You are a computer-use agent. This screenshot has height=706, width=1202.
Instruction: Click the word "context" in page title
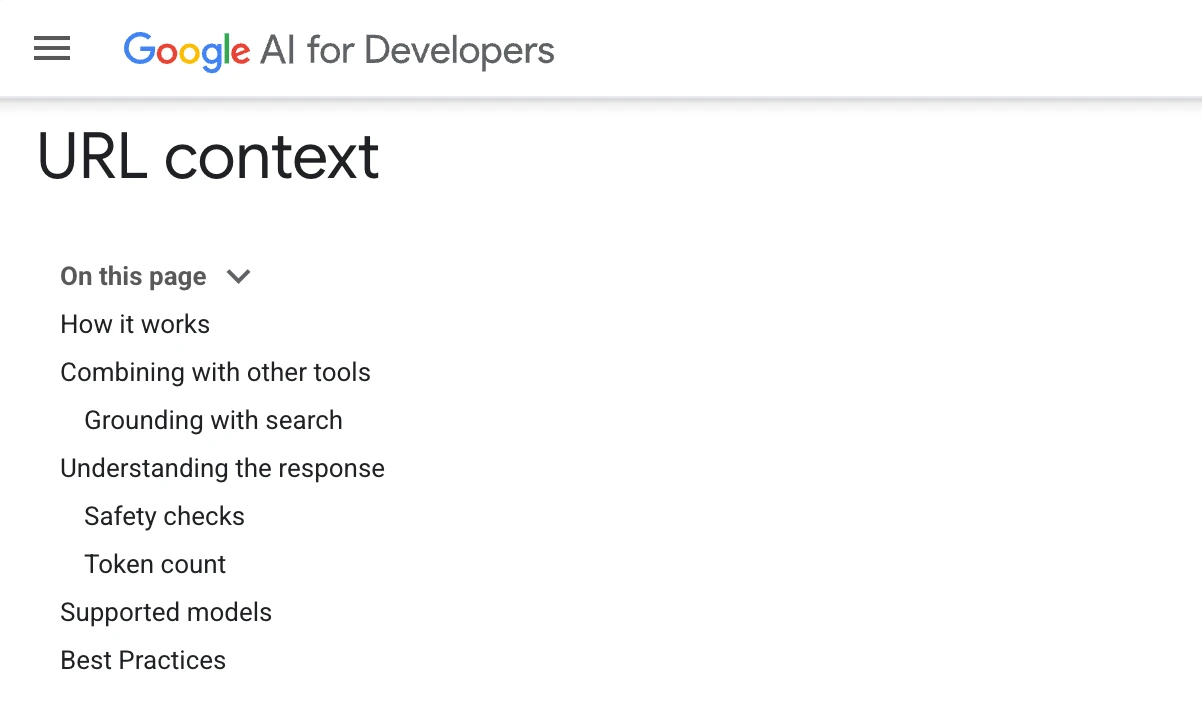click(272, 157)
